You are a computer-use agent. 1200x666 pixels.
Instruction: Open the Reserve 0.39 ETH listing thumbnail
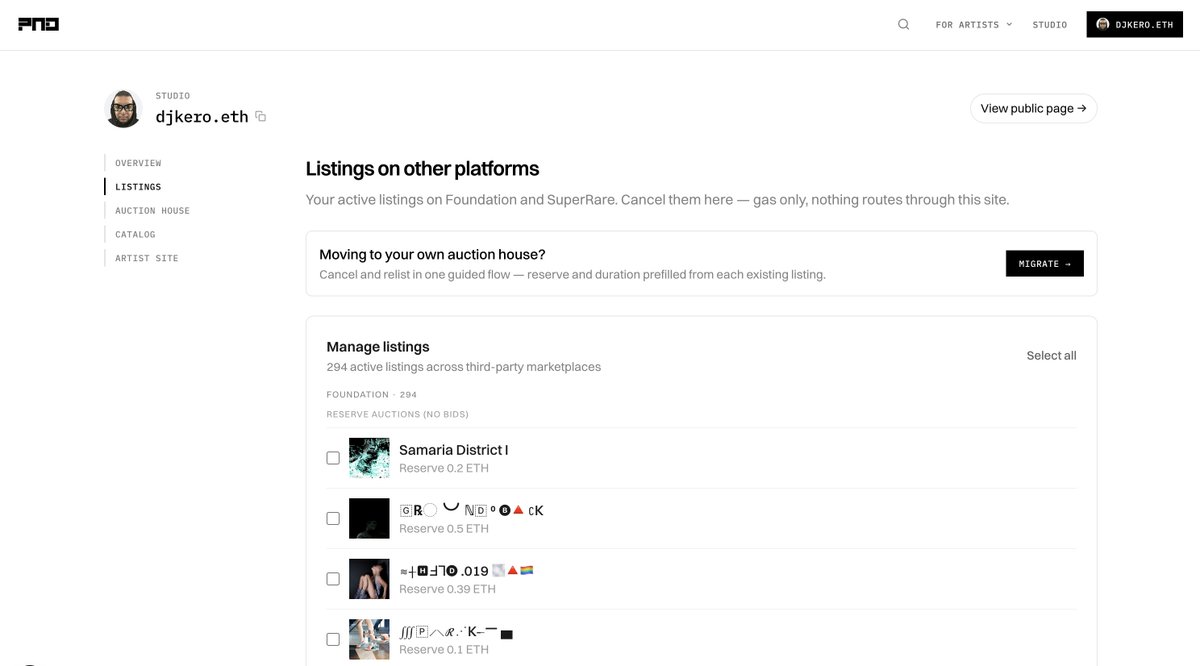tap(369, 579)
